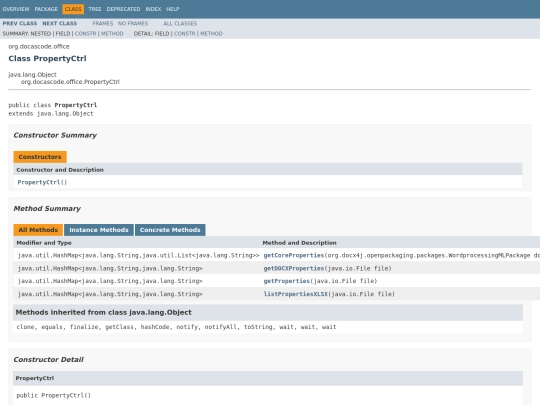Switch to Instance Methods tab
The image size is (540, 405).
click(x=99, y=230)
